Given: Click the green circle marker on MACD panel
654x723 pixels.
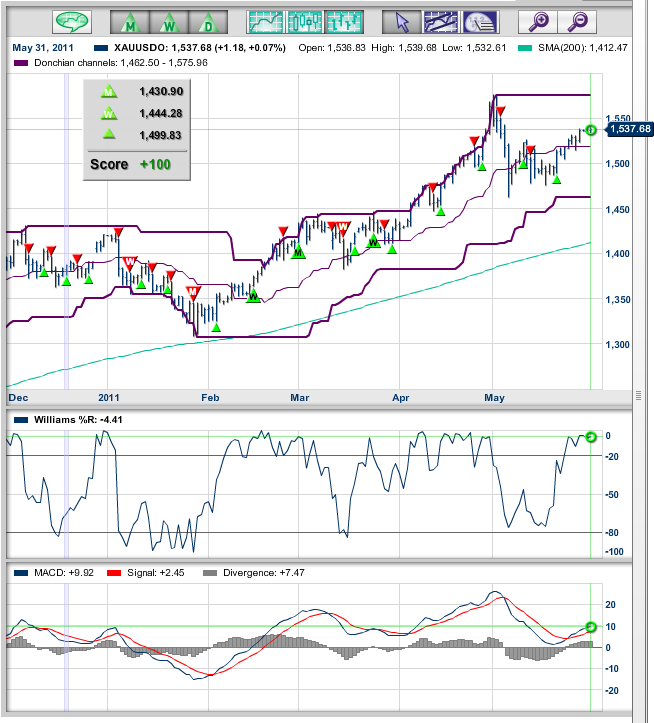Looking at the screenshot, I should [590, 627].
